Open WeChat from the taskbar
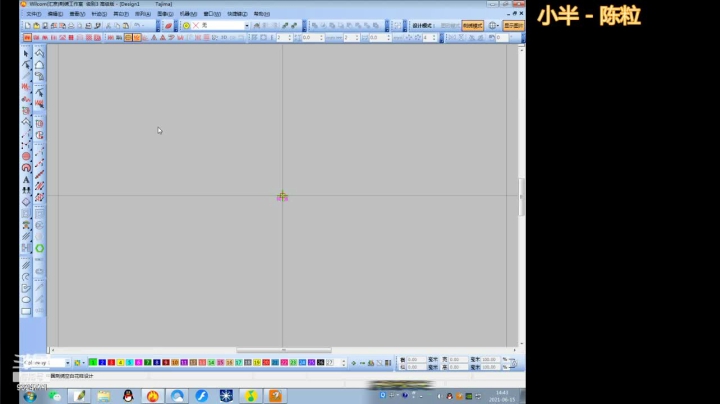The width and height of the screenshot is (720, 404). pos(55,396)
